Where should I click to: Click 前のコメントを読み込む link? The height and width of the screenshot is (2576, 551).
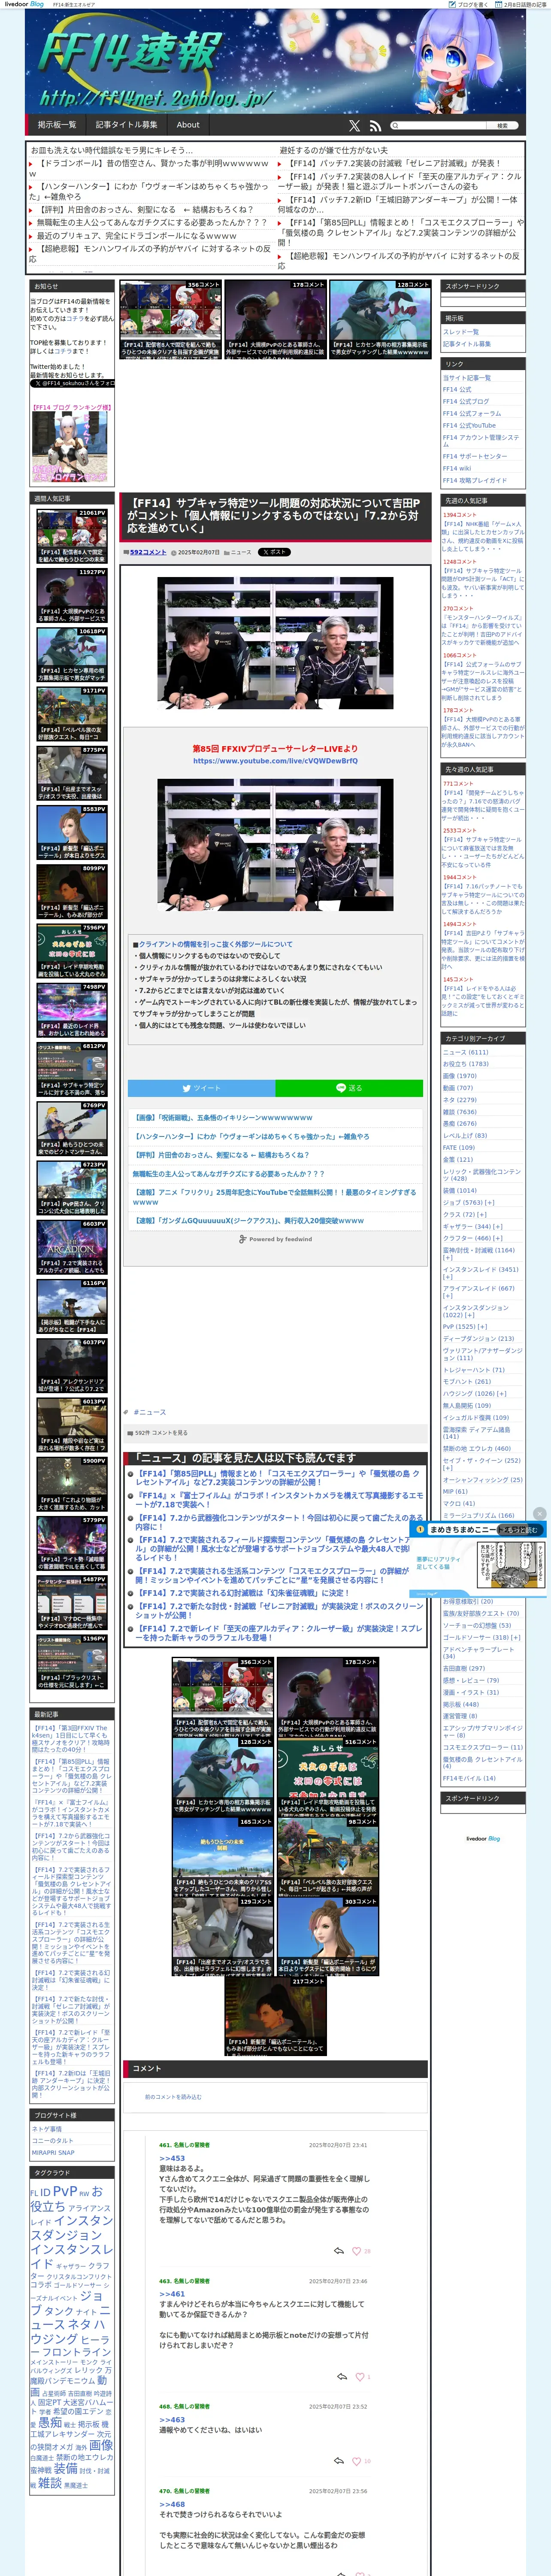173,2096
